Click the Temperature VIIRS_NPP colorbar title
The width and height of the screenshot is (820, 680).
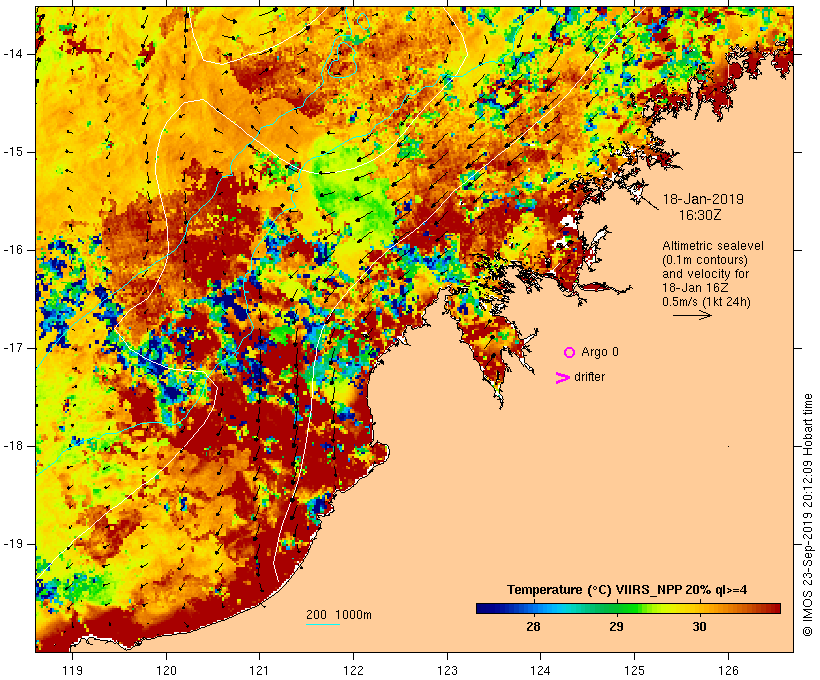627,590
